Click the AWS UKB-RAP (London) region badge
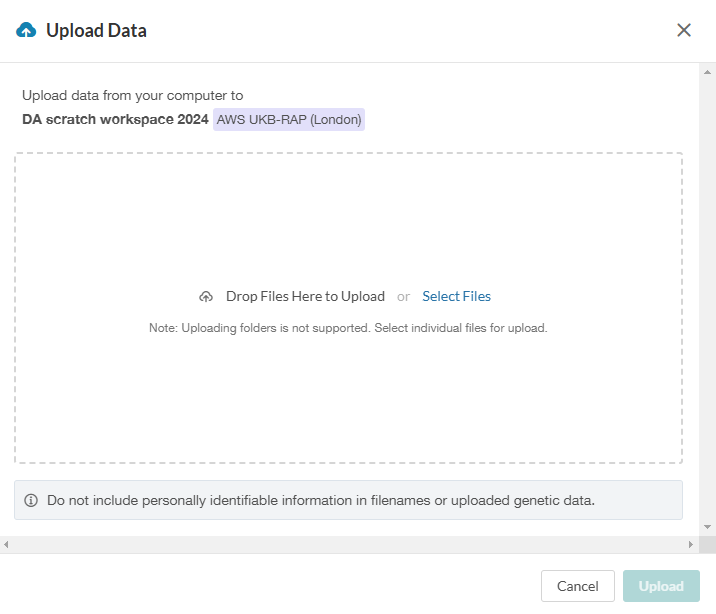This screenshot has width=716, height=614. [289, 120]
